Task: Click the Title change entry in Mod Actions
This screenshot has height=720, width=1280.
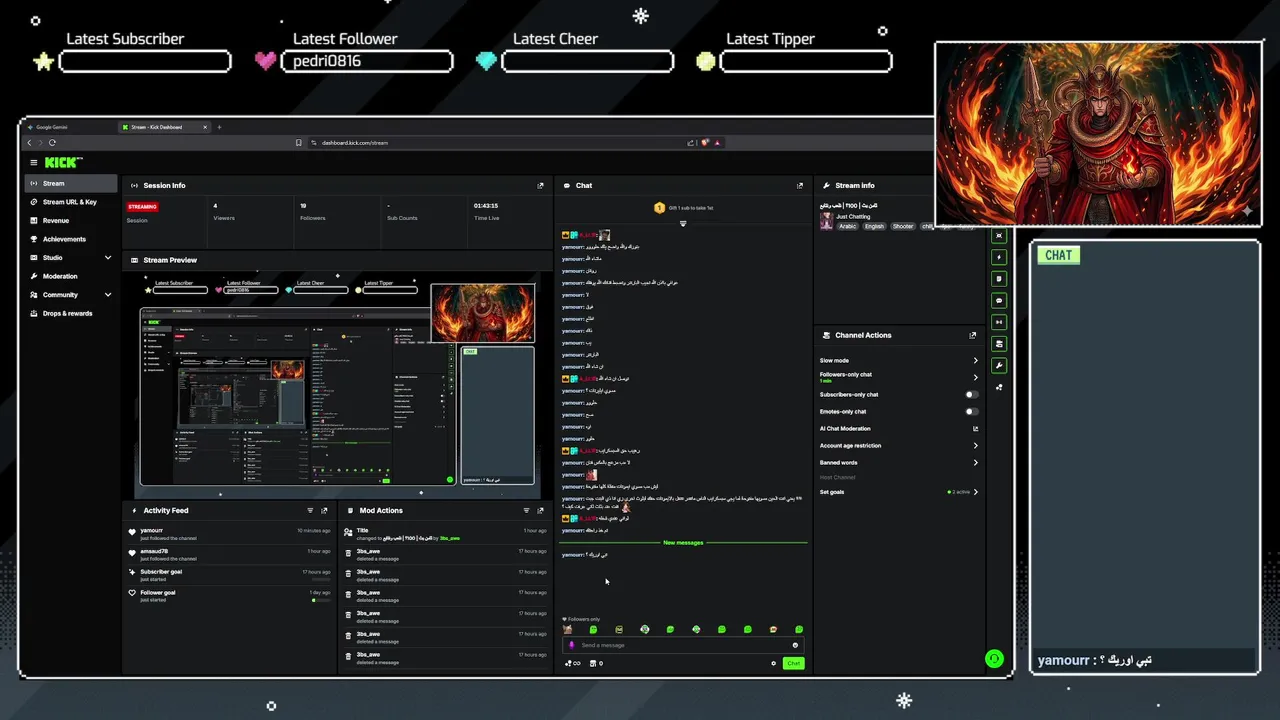Action: (446, 533)
